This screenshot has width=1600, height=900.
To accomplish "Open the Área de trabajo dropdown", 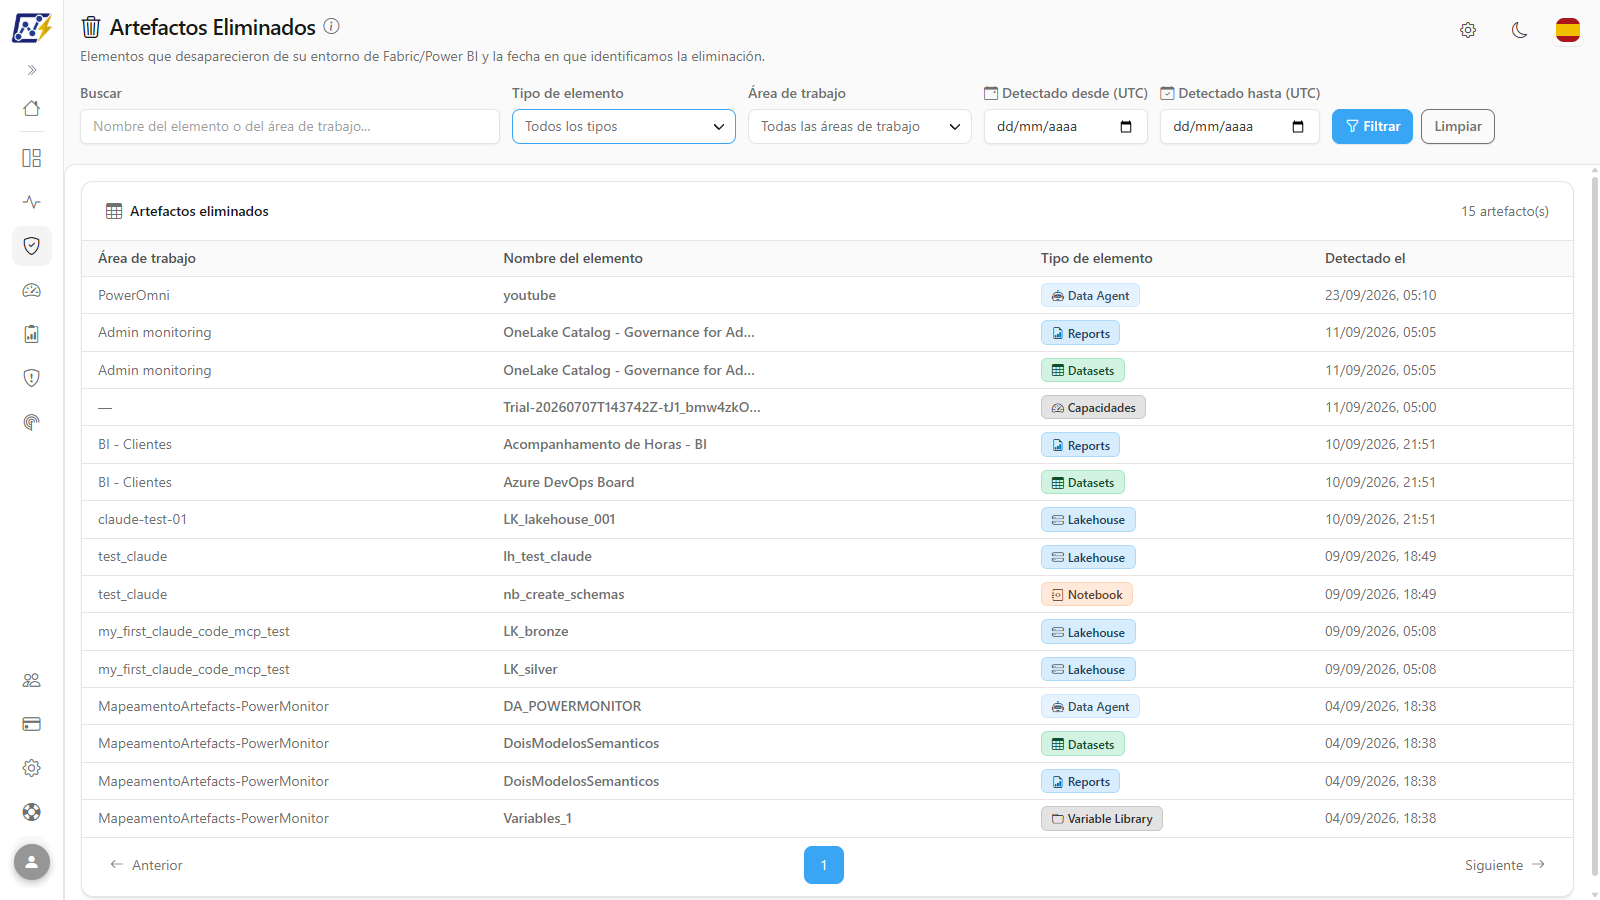I will click(x=860, y=126).
